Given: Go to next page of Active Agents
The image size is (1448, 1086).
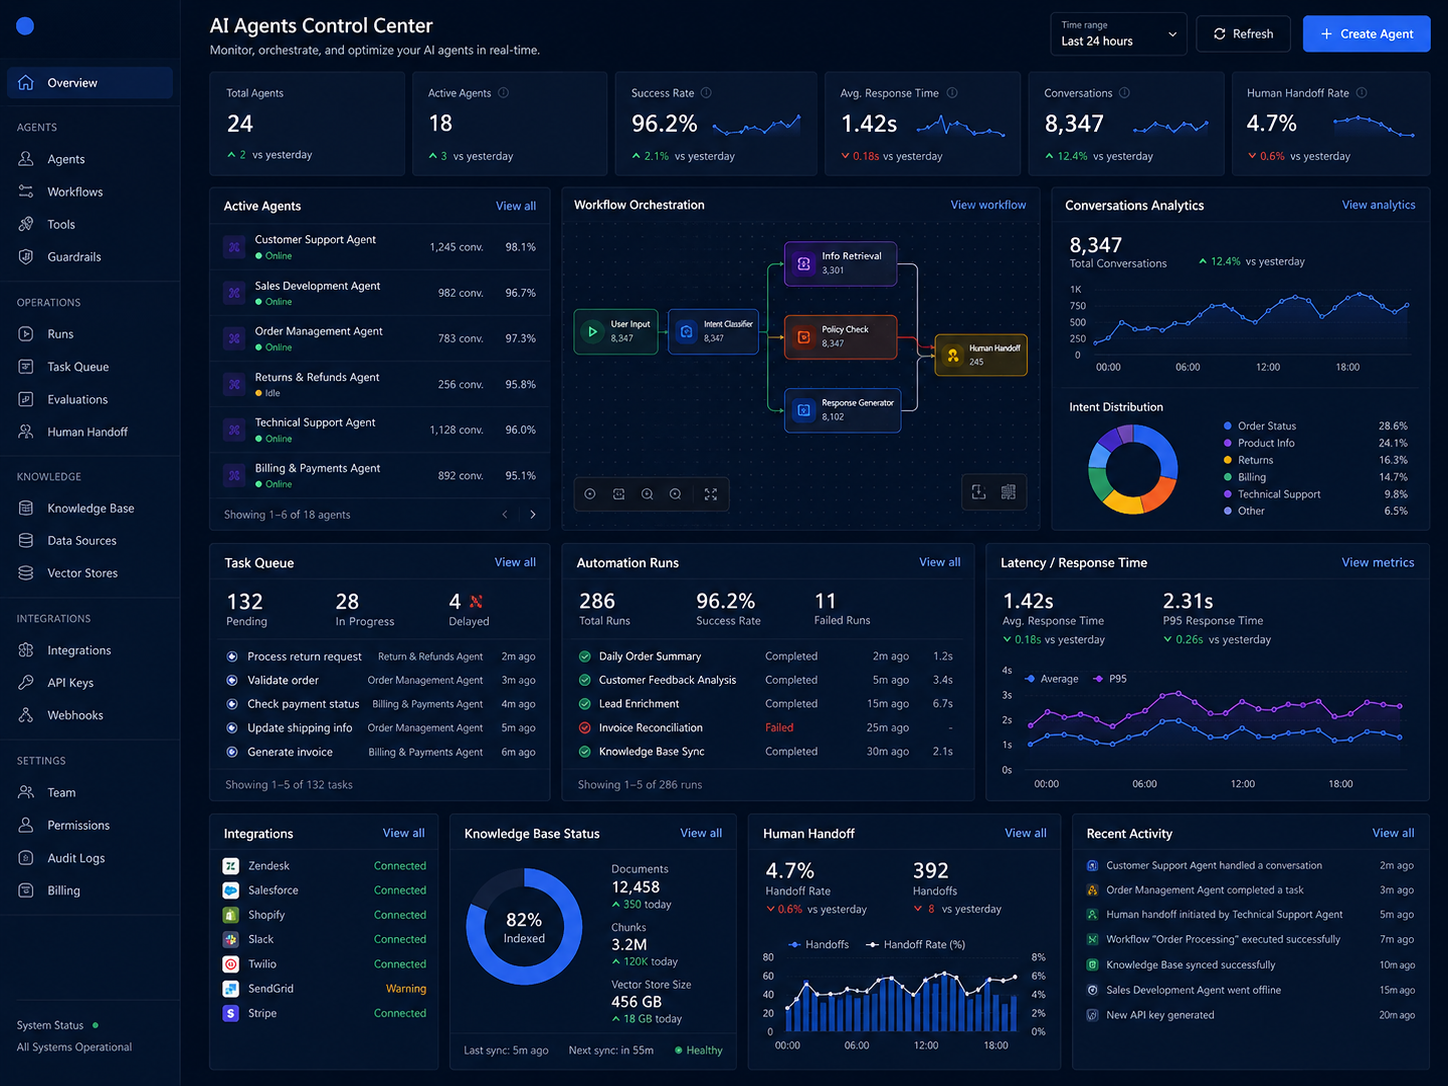Looking at the screenshot, I should point(533,515).
